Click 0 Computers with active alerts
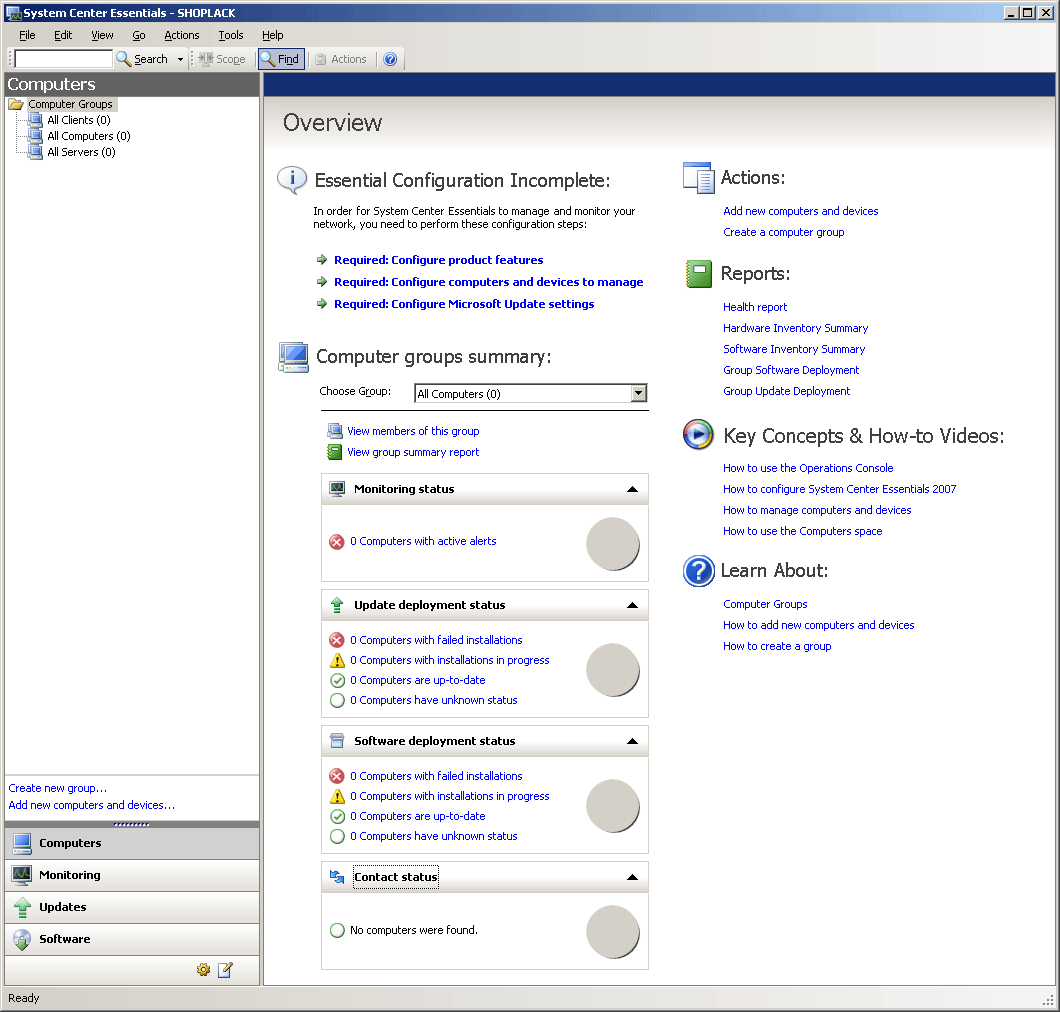1060x1012 pixels. pyautogui.click(x=423, y=541)
